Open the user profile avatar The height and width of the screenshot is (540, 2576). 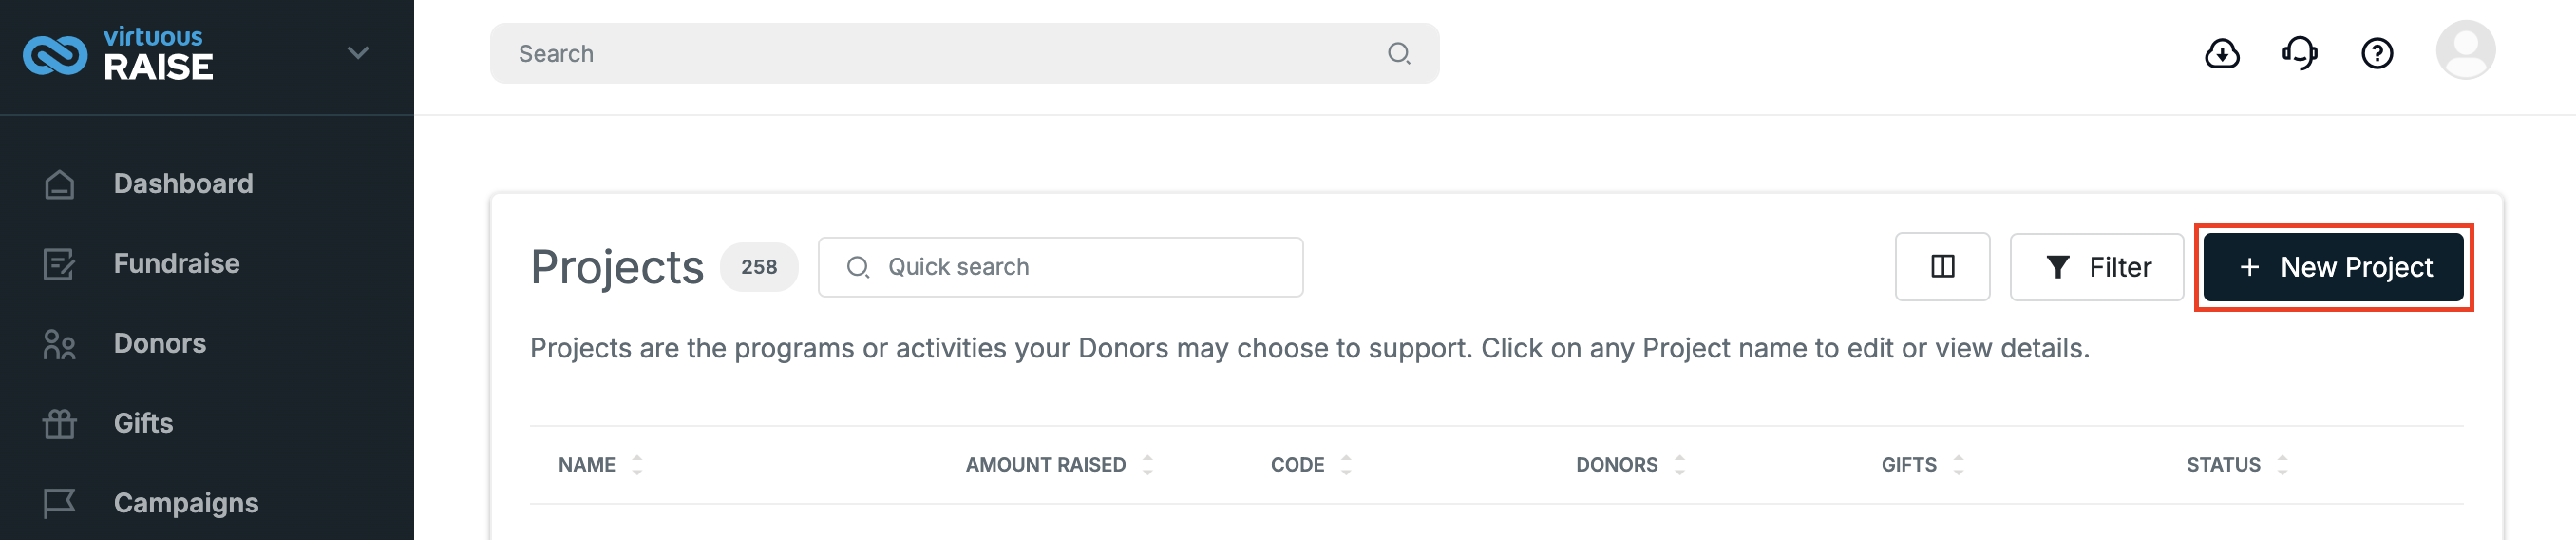point(2465,50)
